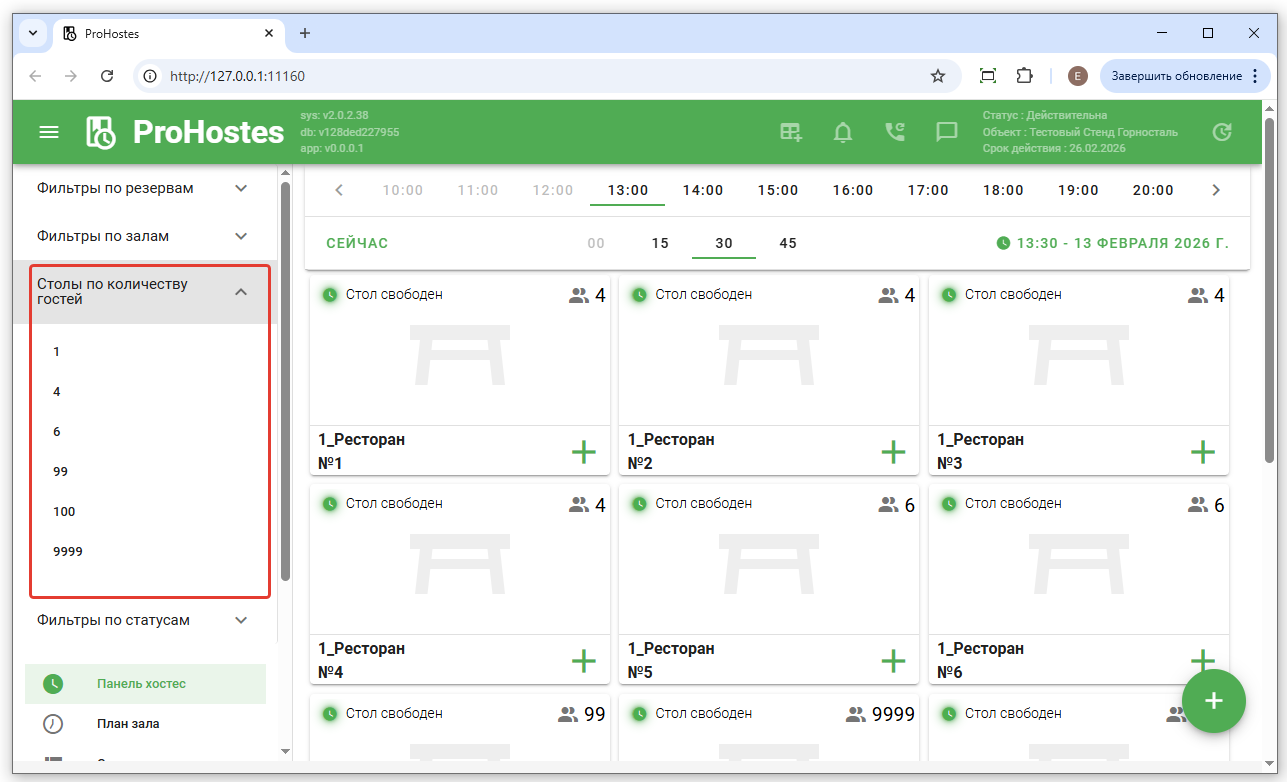Expand Фильтры по залам section

pos(143,236)
